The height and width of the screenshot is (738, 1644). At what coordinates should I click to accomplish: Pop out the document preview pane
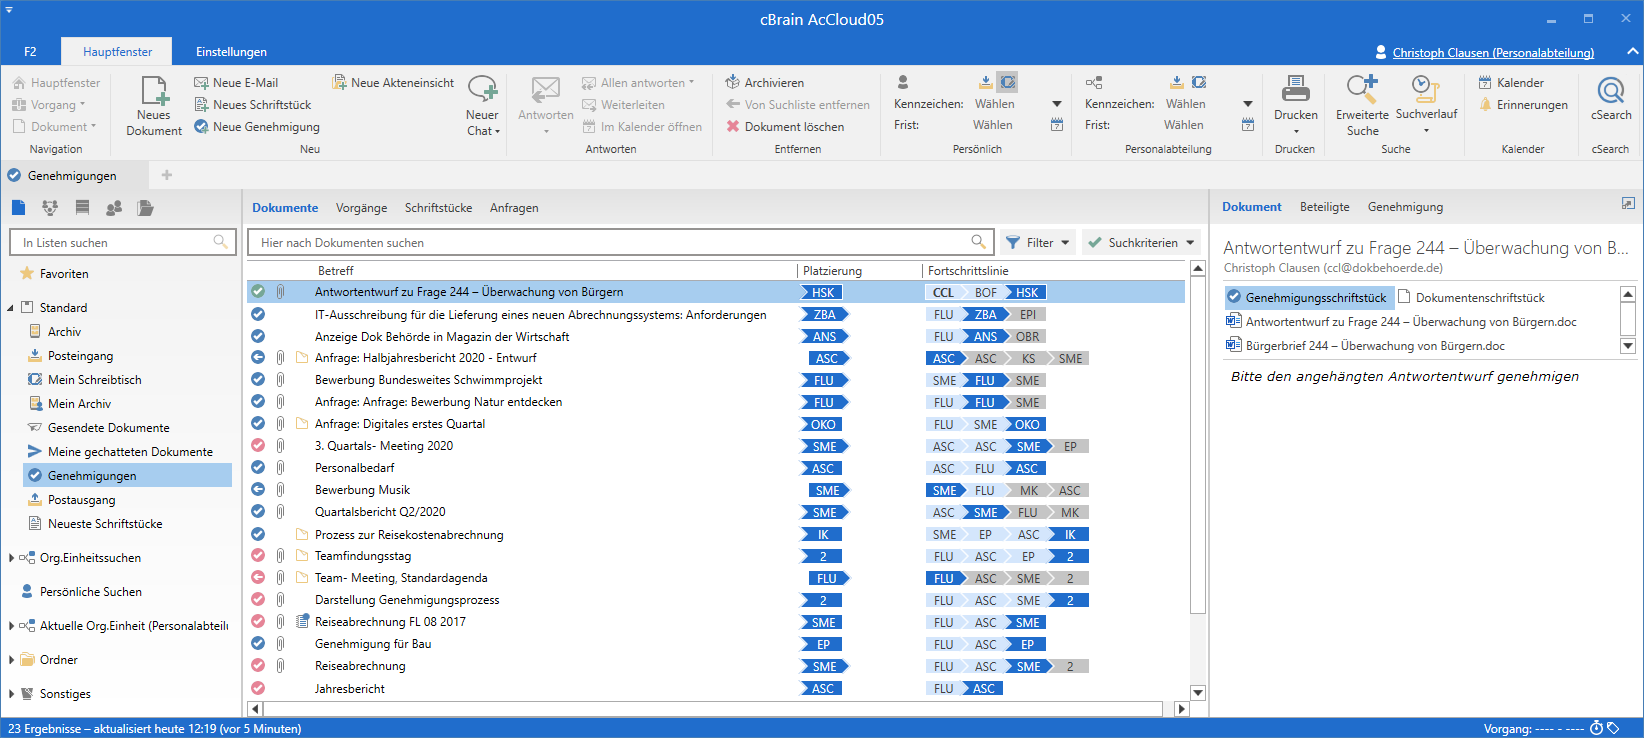1628,203
